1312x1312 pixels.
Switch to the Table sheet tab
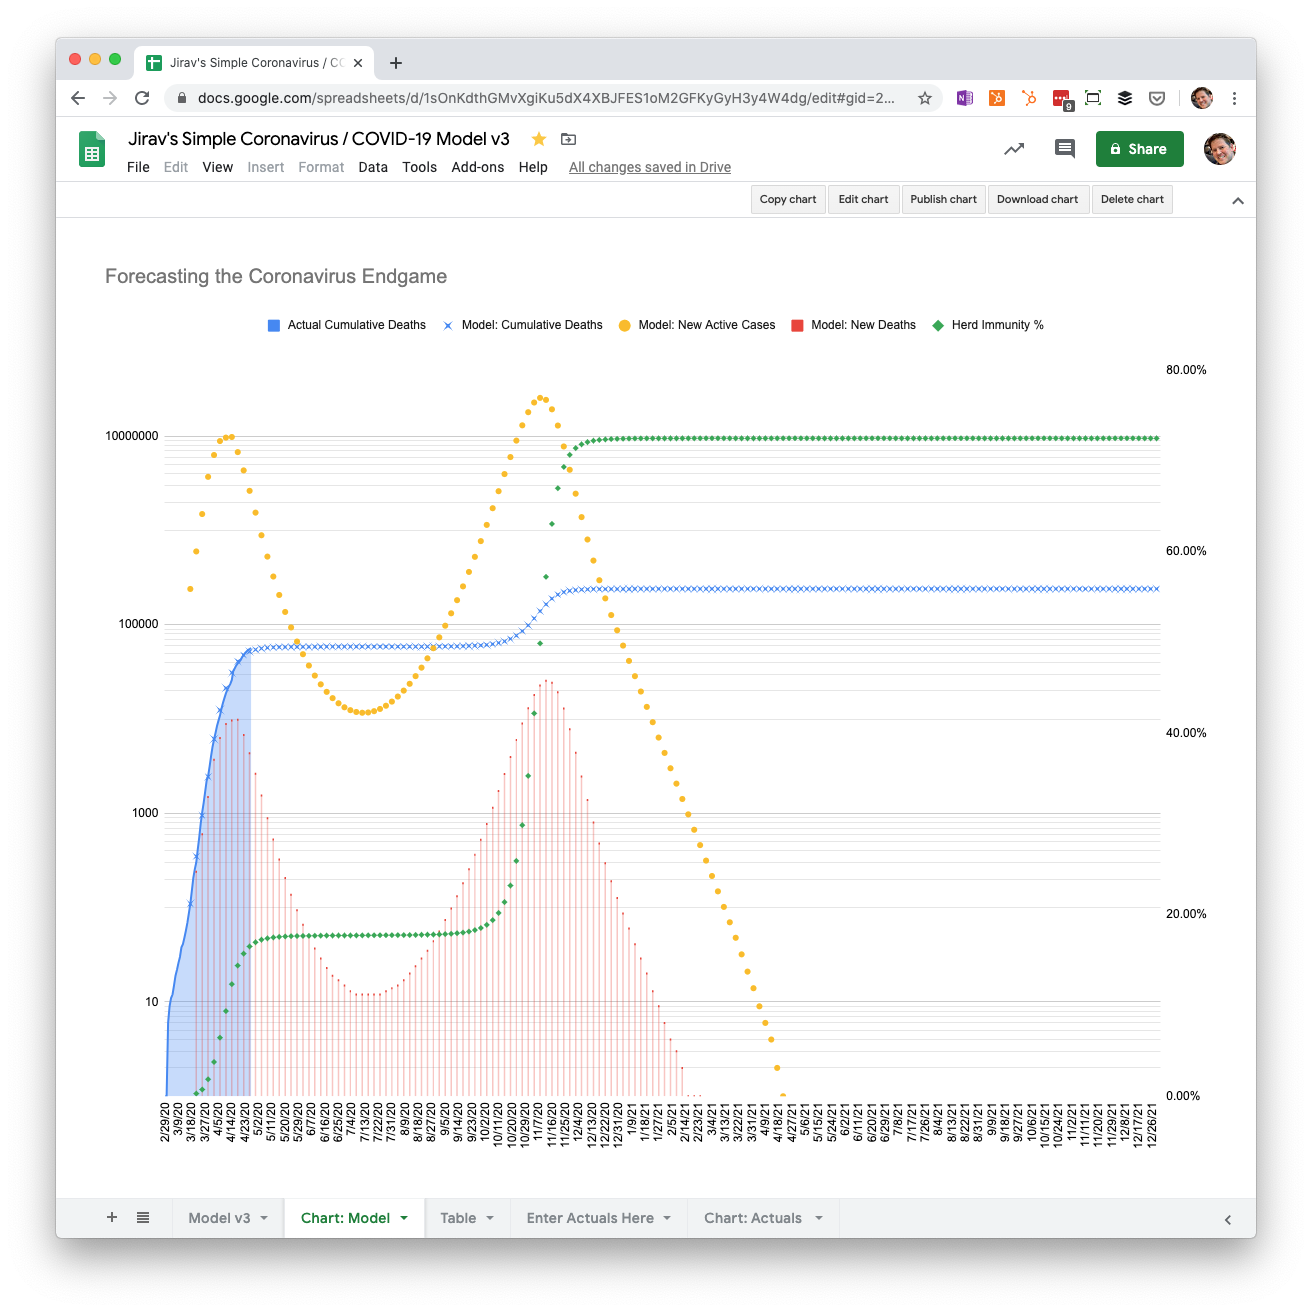coord(458,1218)
